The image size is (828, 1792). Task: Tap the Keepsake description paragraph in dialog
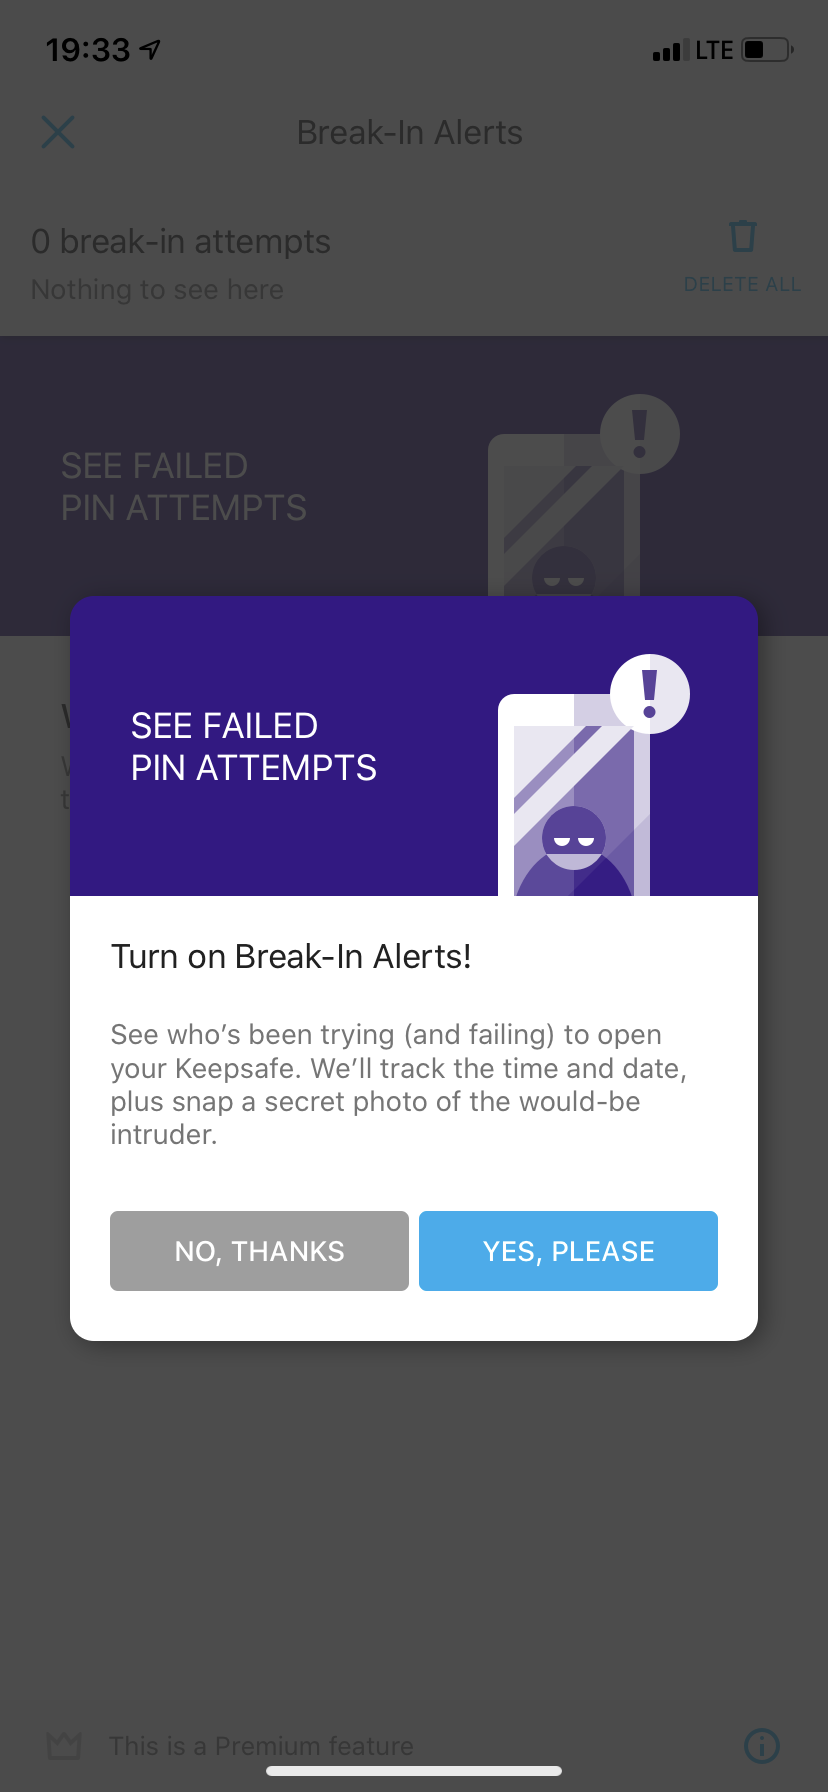point(398,1084)
